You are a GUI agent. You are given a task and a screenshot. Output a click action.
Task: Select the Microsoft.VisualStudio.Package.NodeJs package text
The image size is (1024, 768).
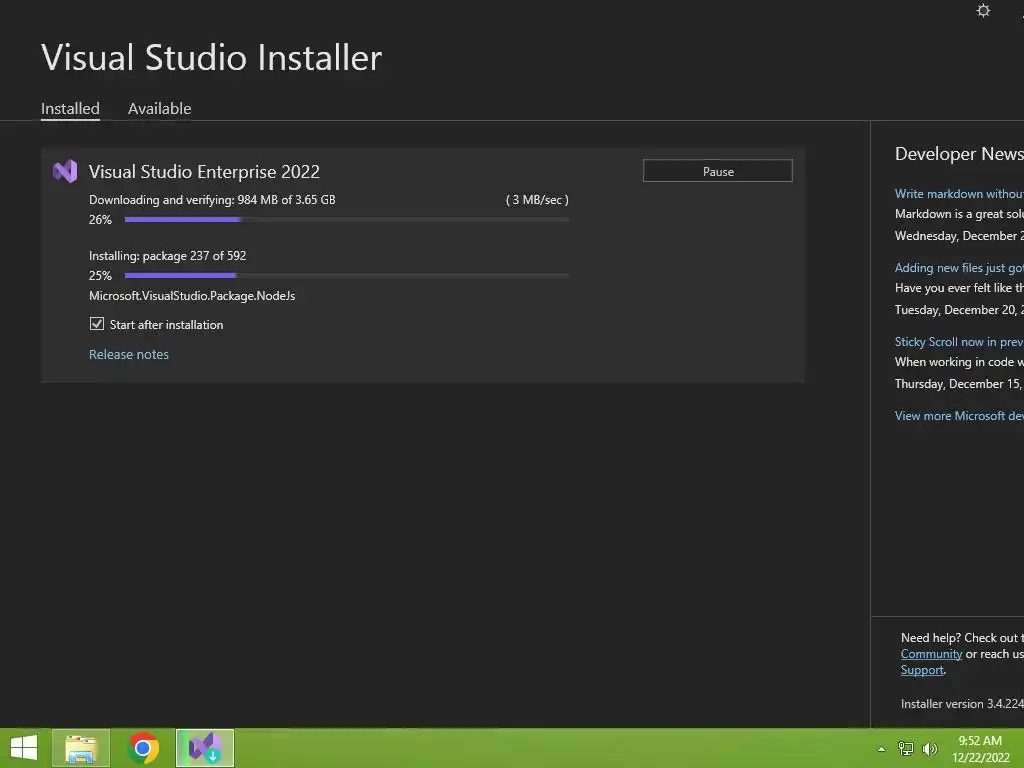(x=192, y=296)
